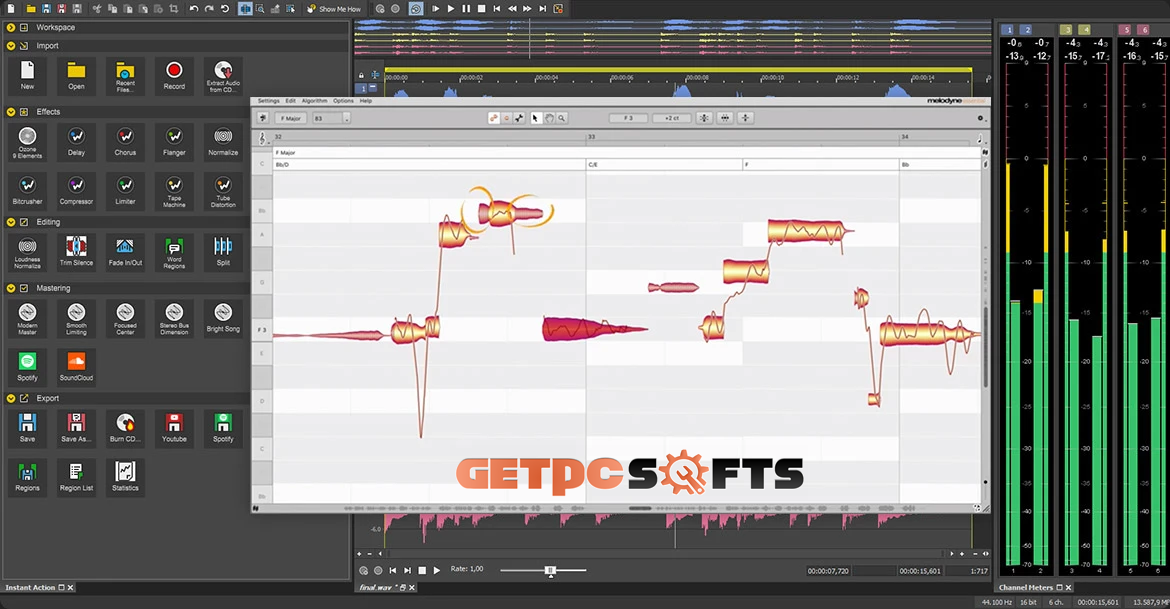This screenshot has height=609, width=1170.
Task: Open Melodyne Edit menu
Action: coord(290,101)
